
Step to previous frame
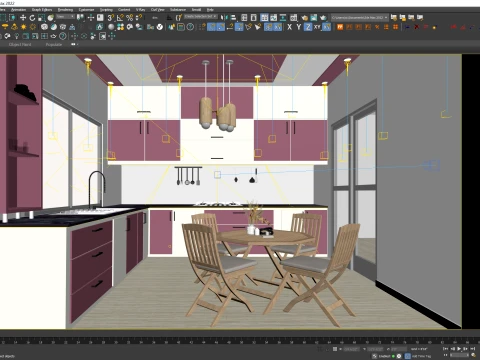452,349
